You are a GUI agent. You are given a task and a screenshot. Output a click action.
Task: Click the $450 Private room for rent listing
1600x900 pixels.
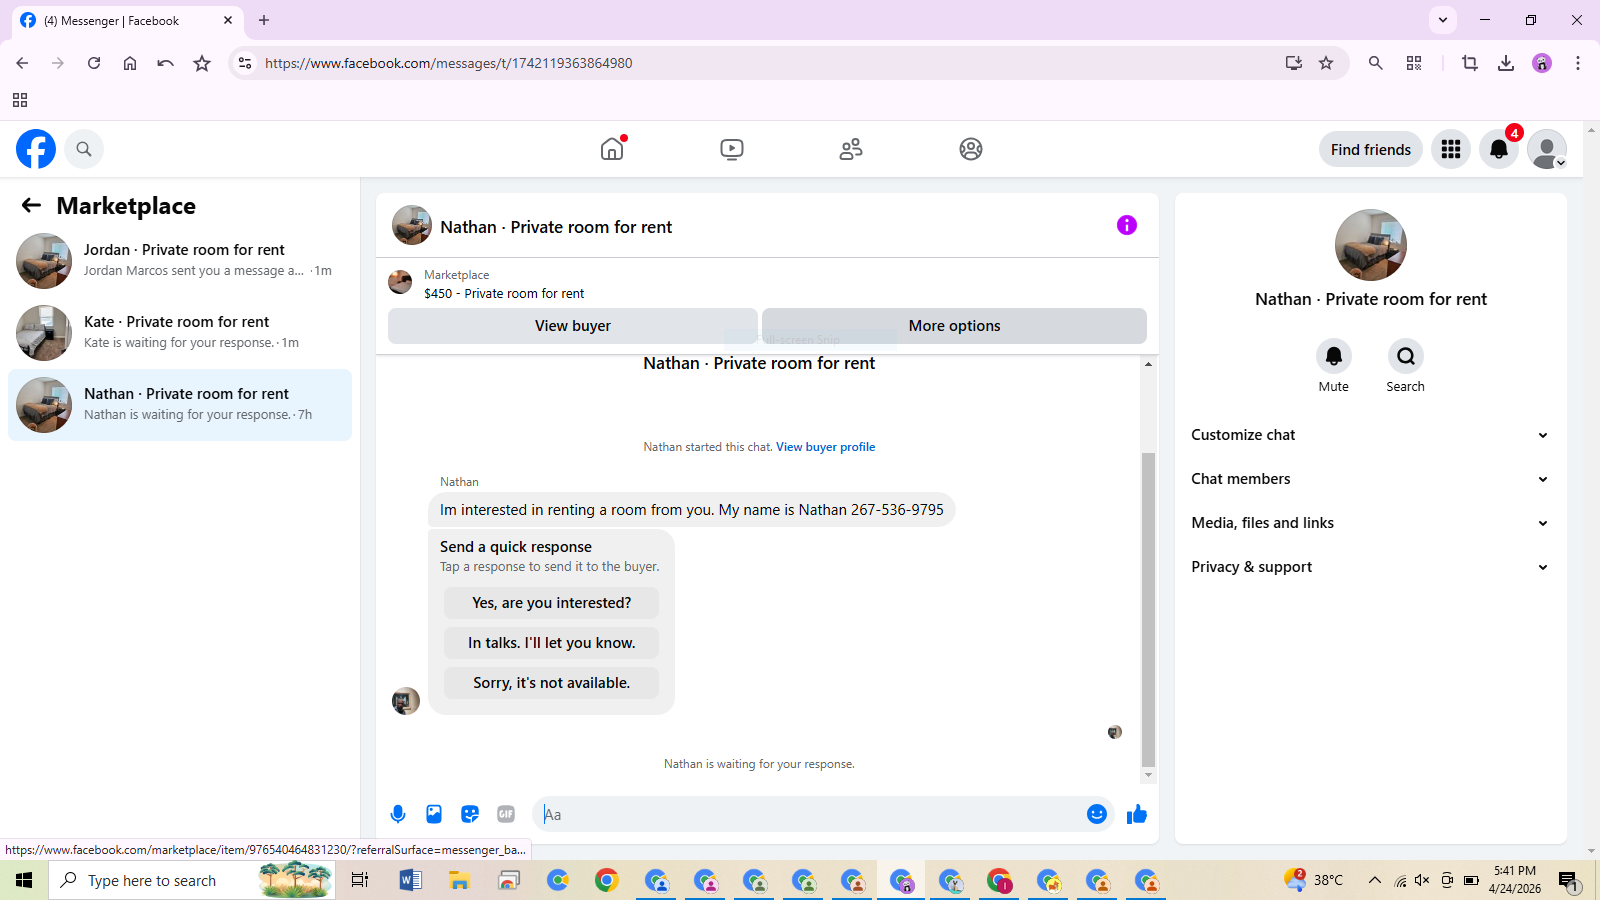(504, 294)
